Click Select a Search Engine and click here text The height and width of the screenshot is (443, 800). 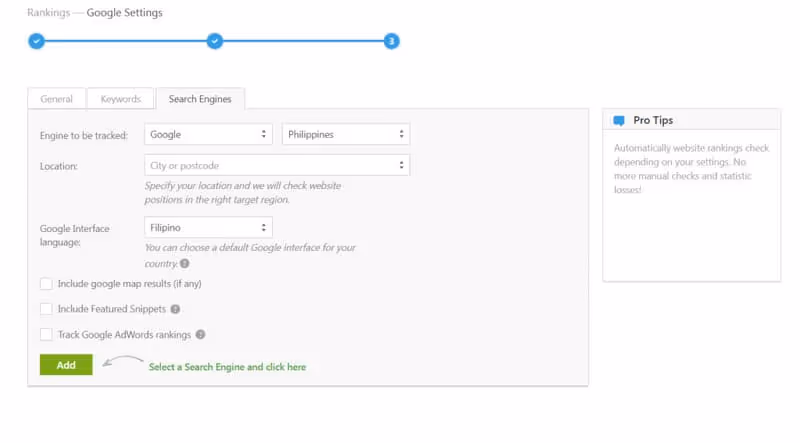click(x=227, y=367)
